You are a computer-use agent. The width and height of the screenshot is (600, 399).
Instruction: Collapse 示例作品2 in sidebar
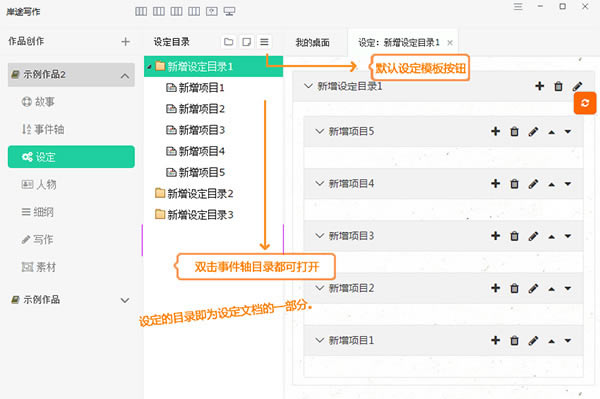pos(125,76)
